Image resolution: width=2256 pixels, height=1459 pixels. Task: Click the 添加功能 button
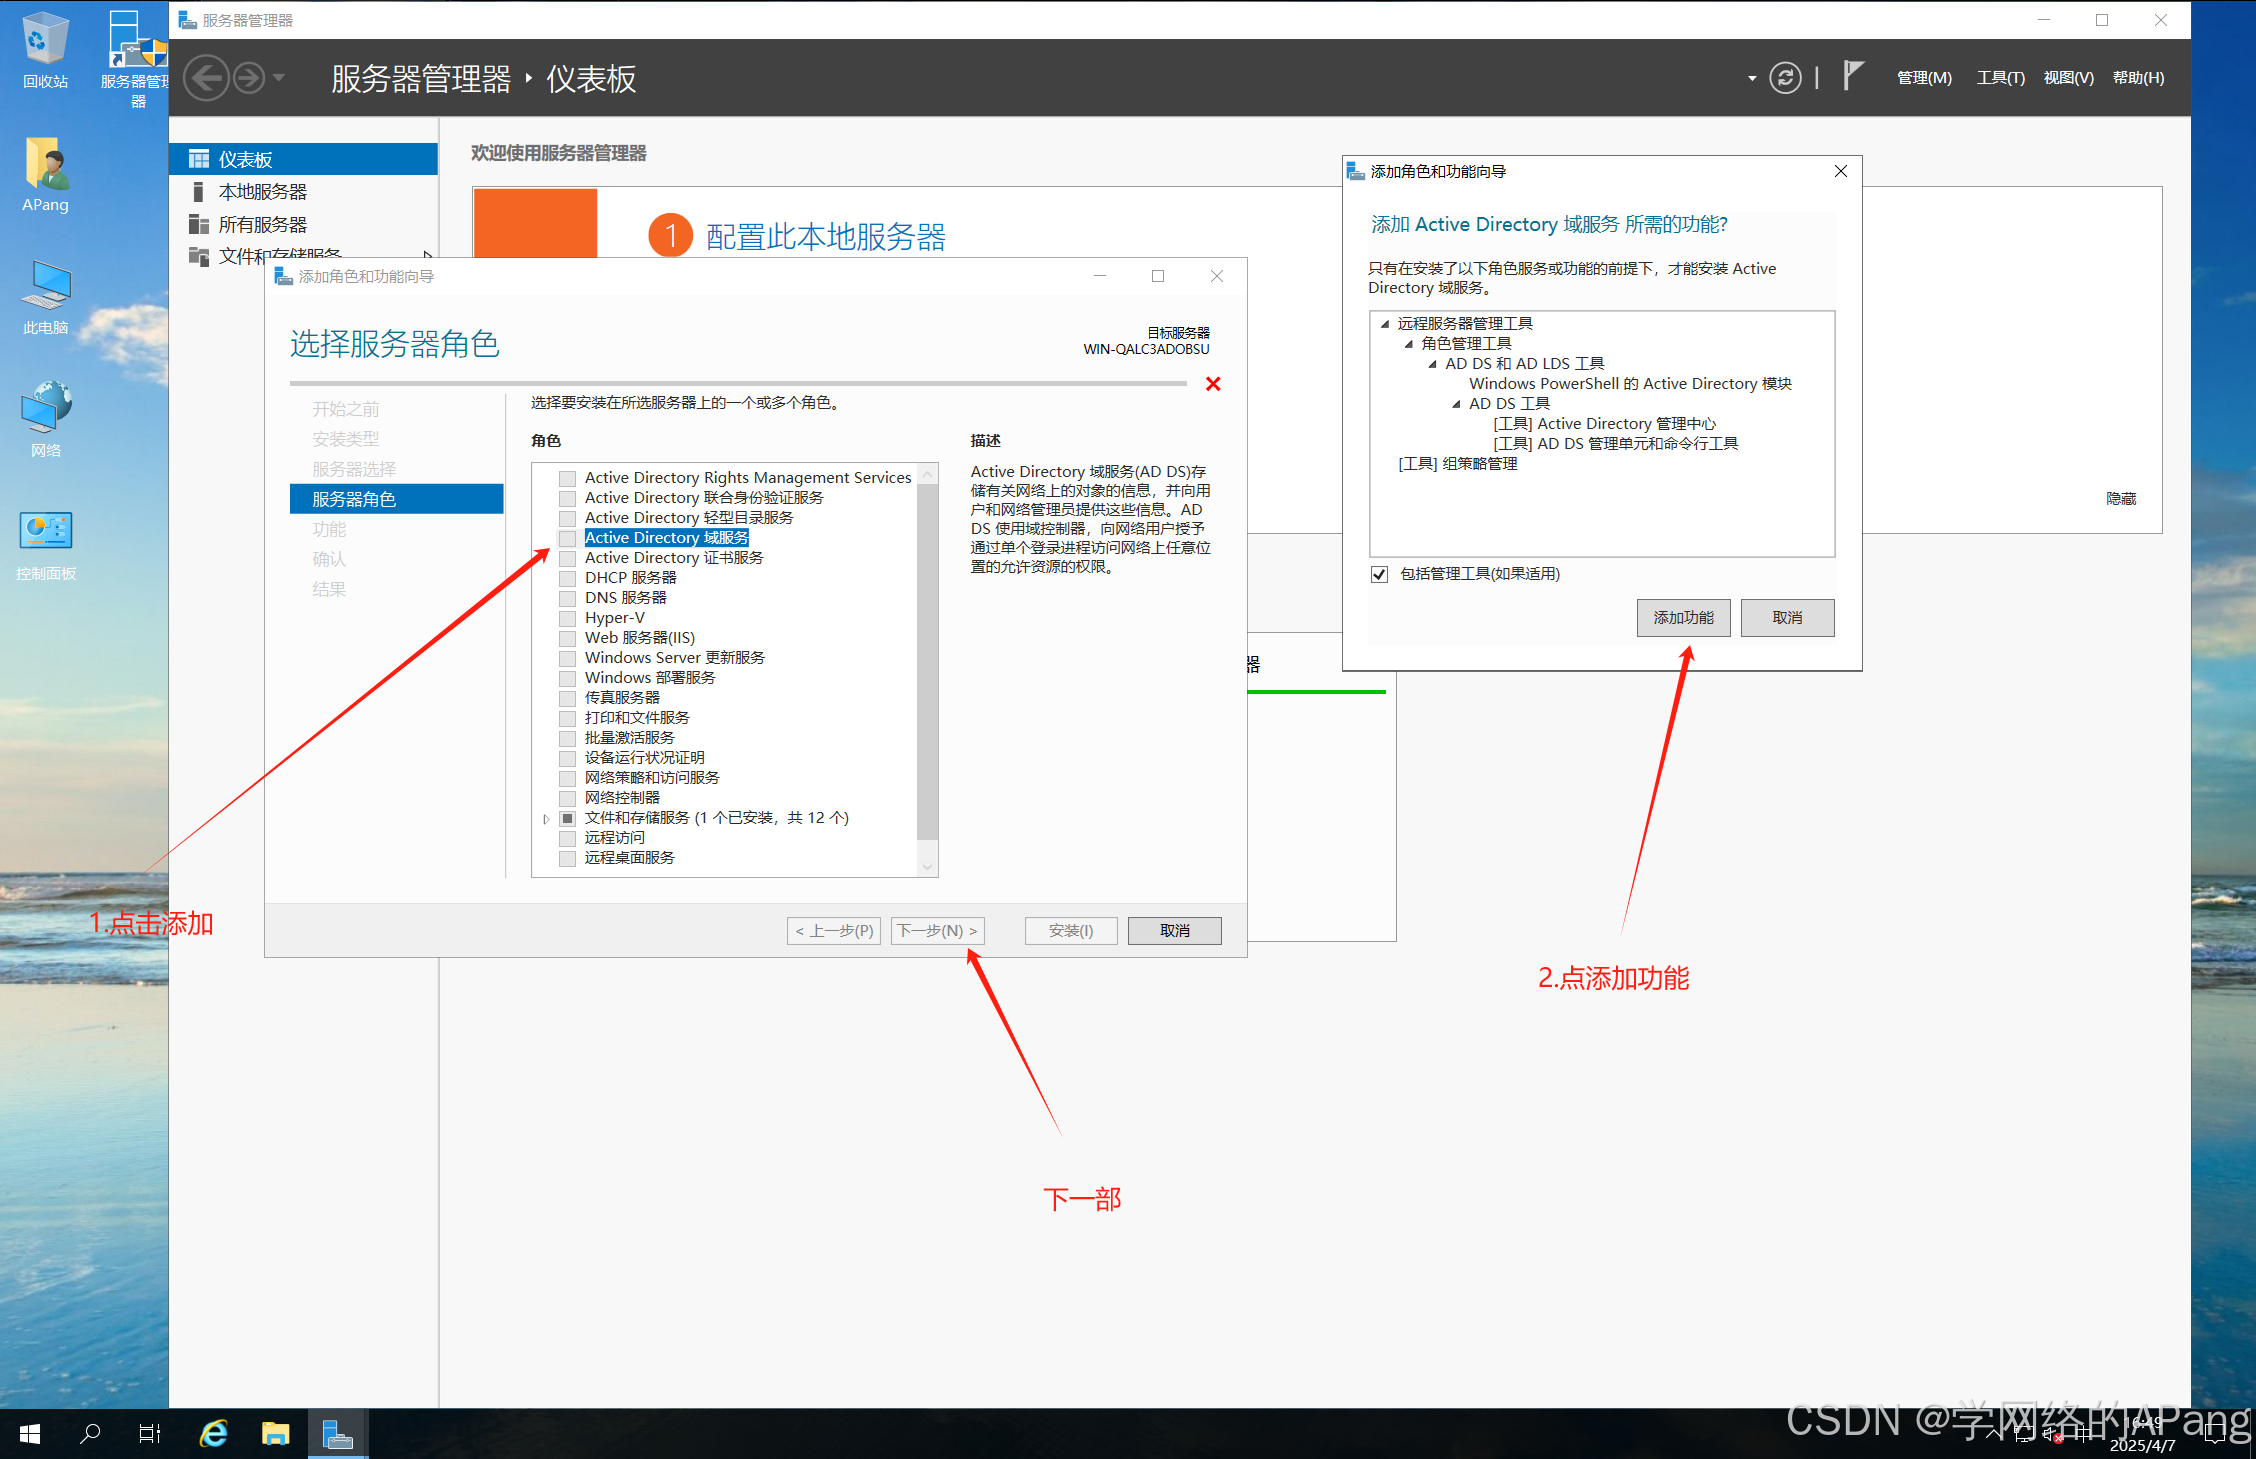1682,618
